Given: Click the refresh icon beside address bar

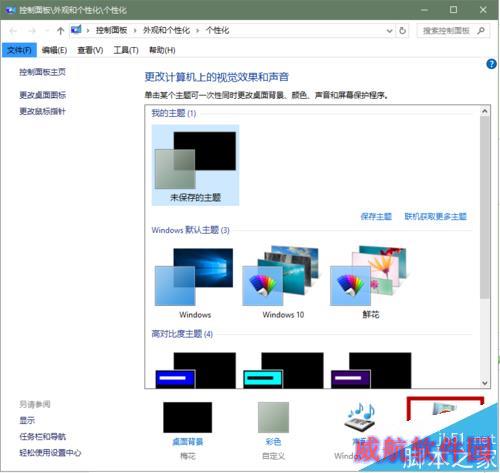Looking at the screenshot, I should [x=402, y=31].
